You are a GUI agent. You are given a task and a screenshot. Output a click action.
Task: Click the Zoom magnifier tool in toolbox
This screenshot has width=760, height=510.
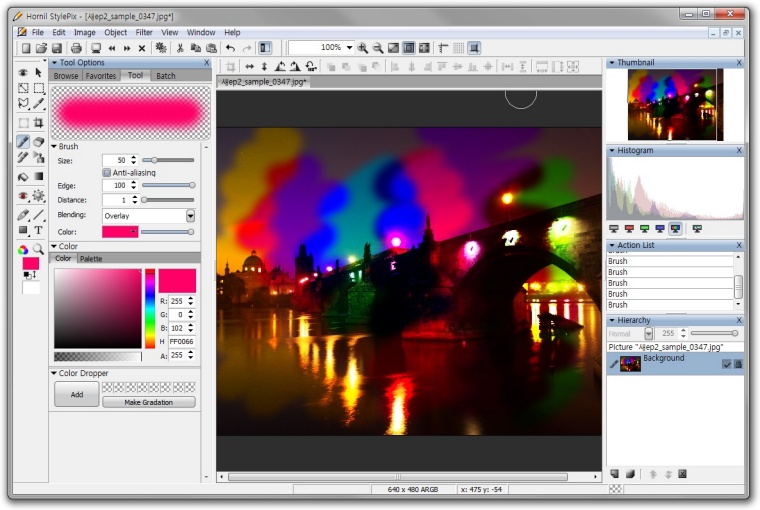[39, 249]
